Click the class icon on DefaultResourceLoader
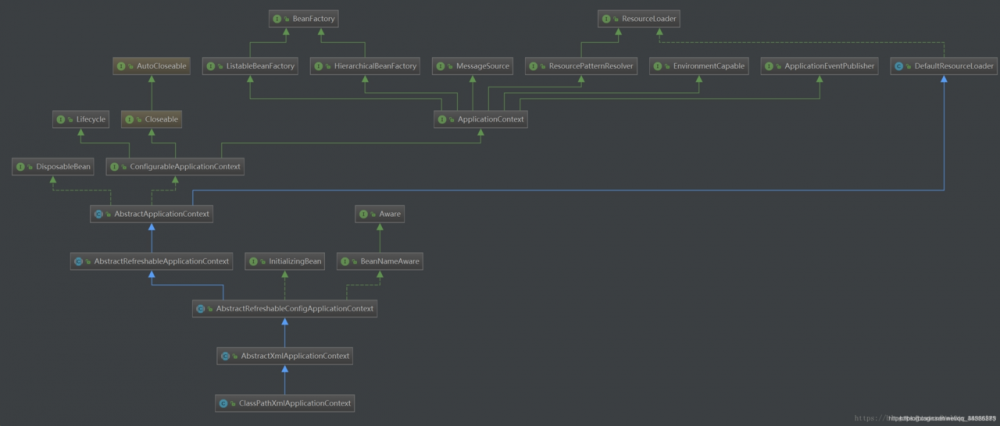The width and height of the screenshot is (1000, 426). click(x=899, y=66)
